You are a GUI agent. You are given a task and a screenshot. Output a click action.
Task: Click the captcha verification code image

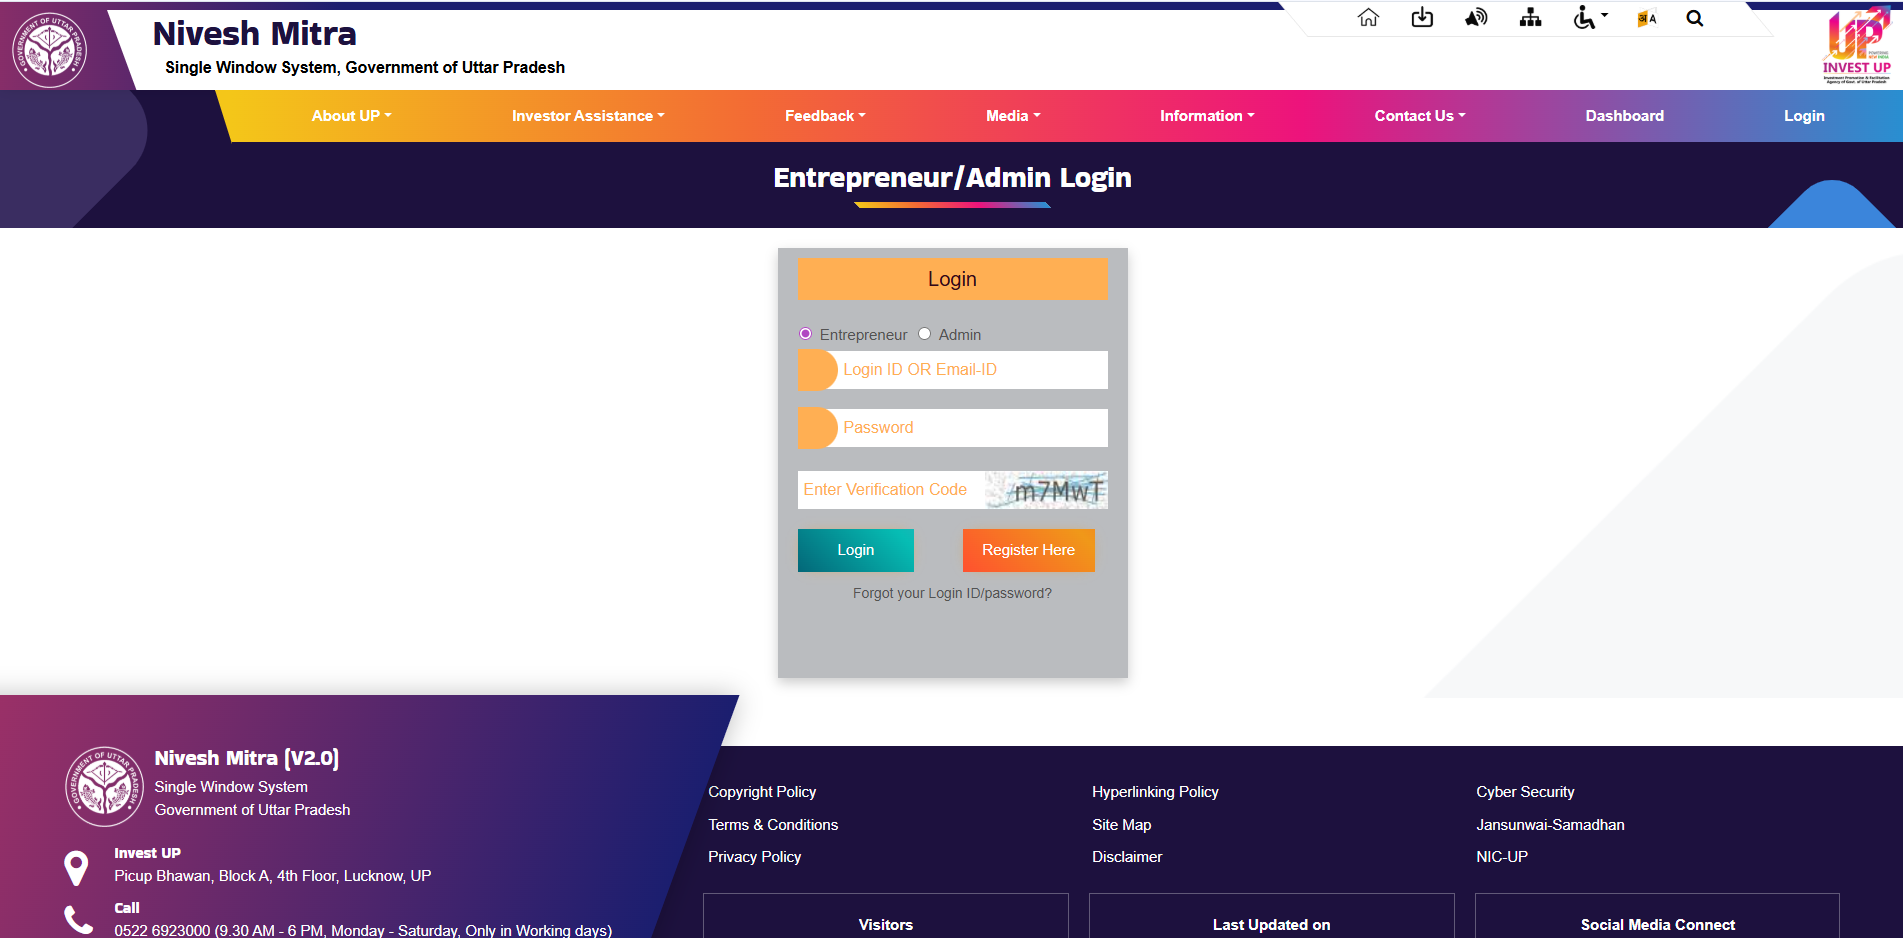click(1047, 490)
